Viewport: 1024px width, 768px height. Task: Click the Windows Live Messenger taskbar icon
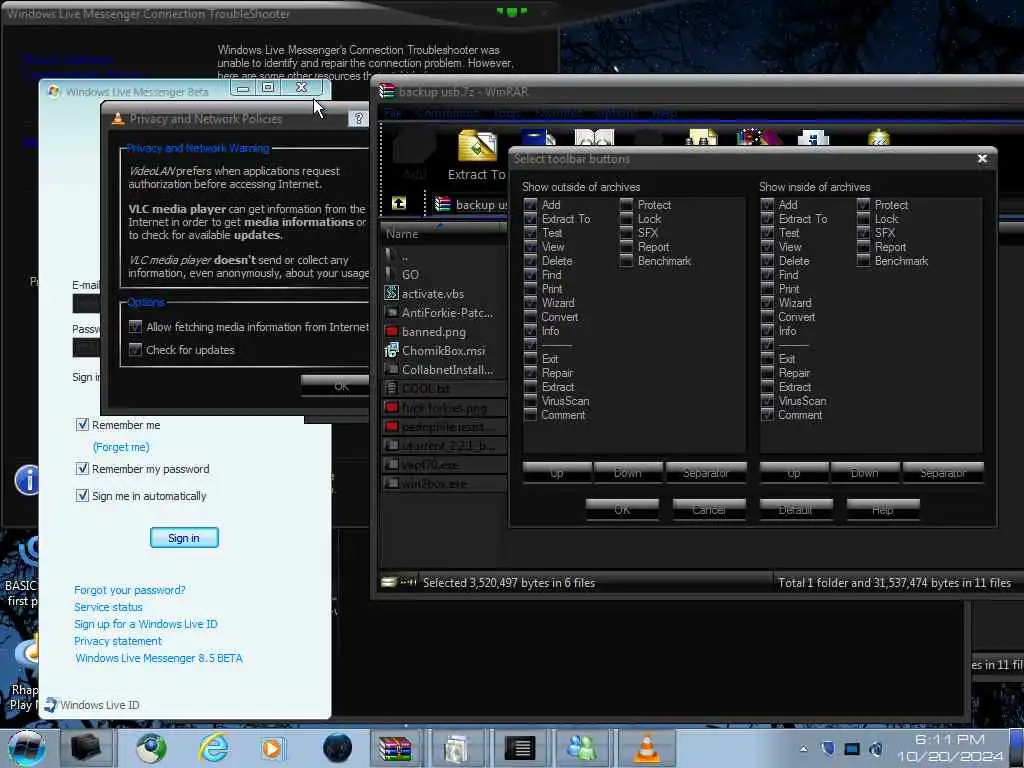(582, 748)
